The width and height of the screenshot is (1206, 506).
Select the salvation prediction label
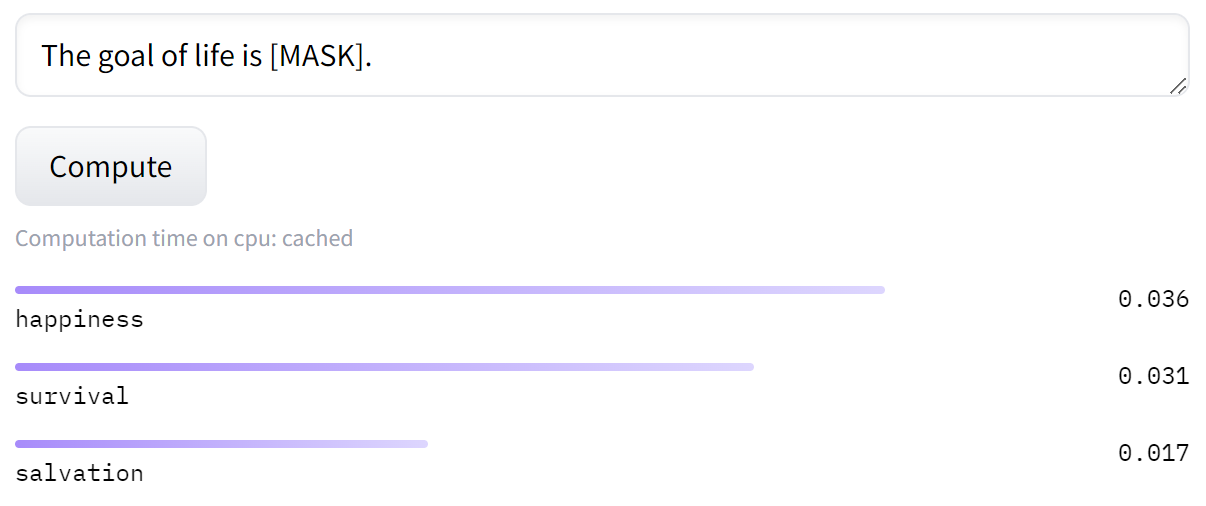click(80, 473)
